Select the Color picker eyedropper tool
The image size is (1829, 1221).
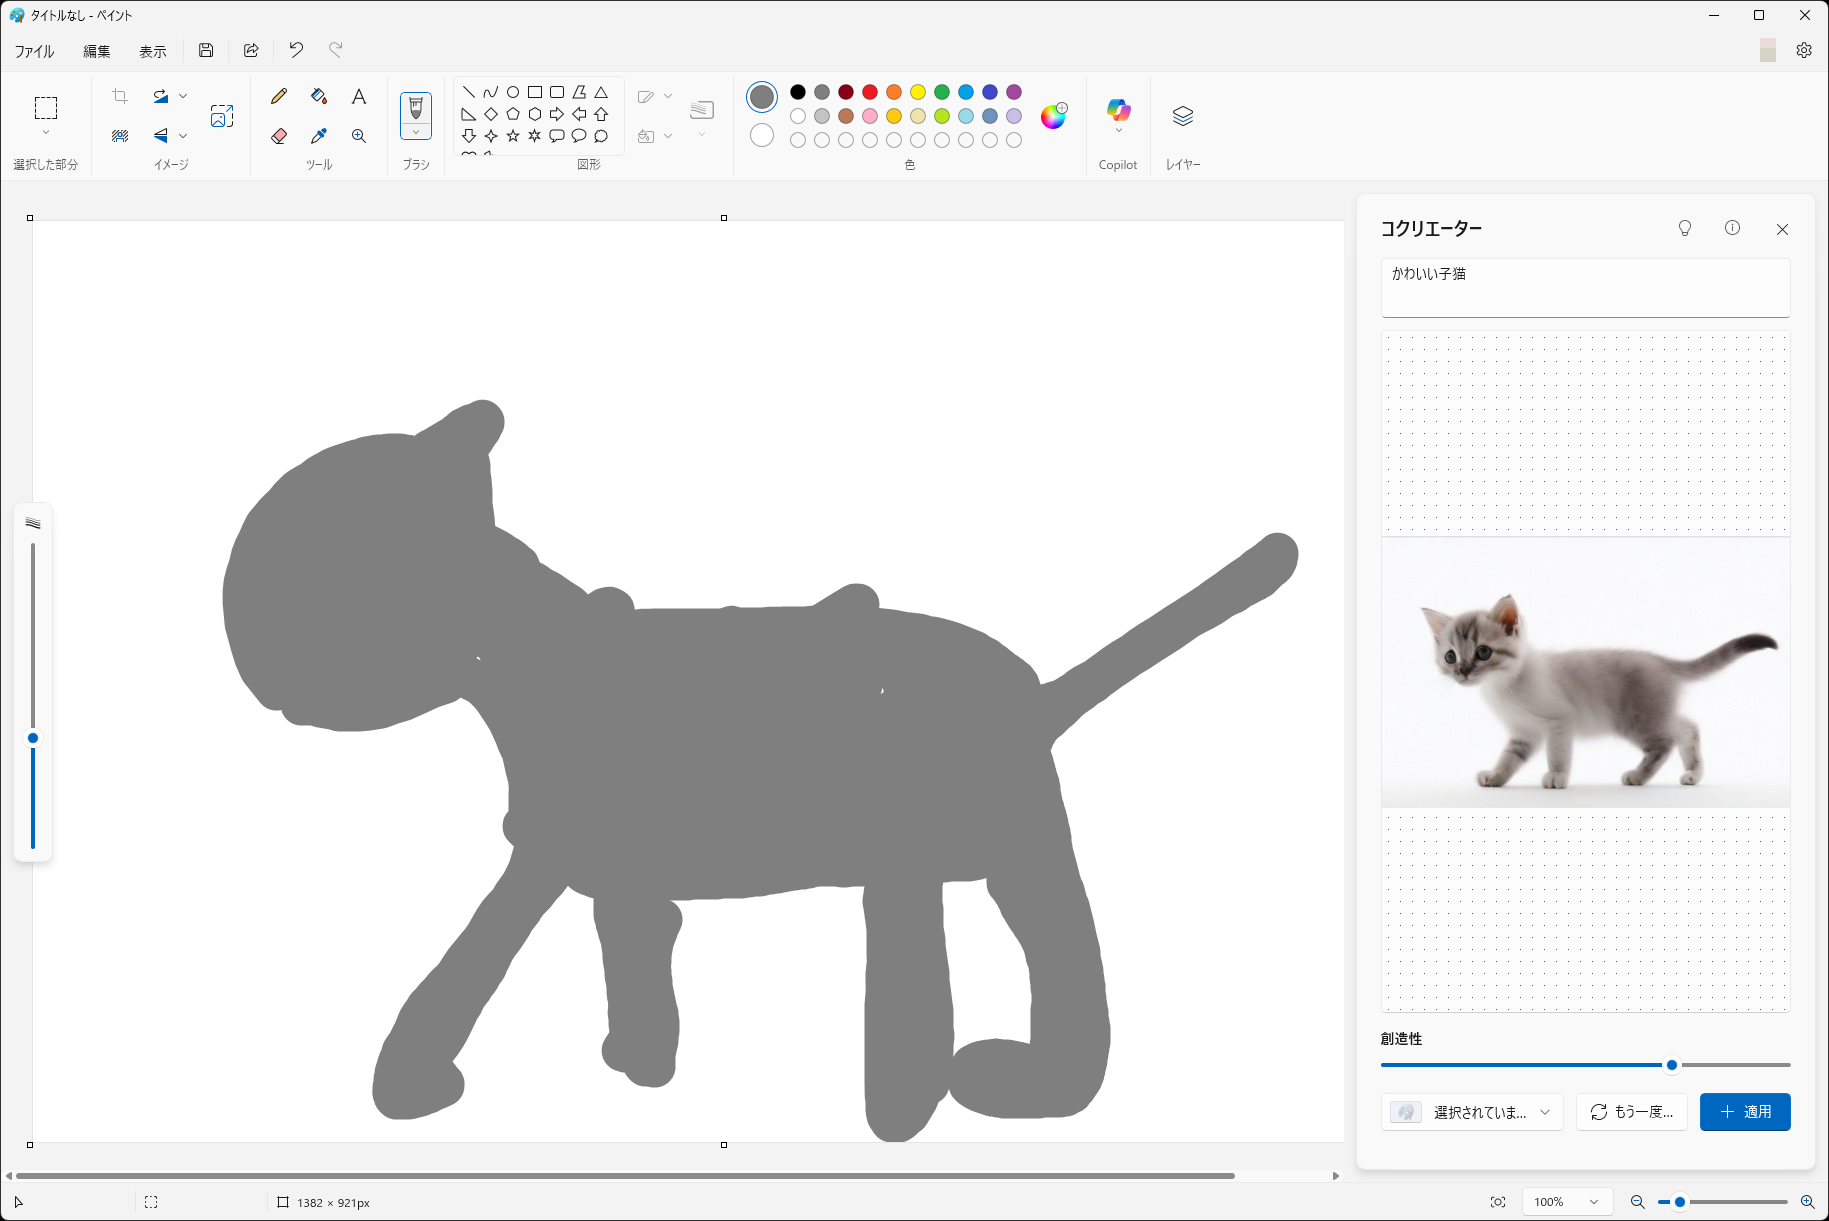pos(318,136)
